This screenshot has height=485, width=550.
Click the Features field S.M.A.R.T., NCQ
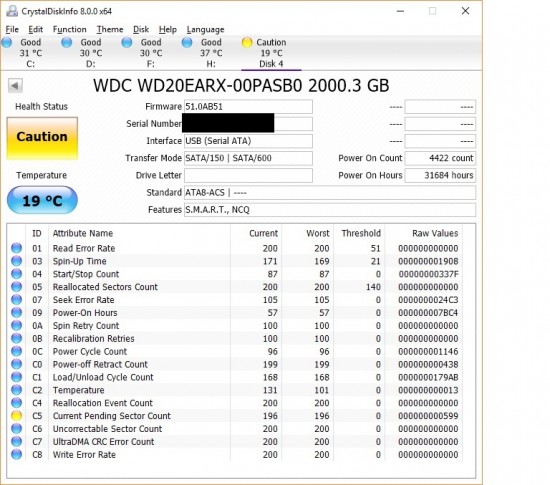[x=330, y=210]
